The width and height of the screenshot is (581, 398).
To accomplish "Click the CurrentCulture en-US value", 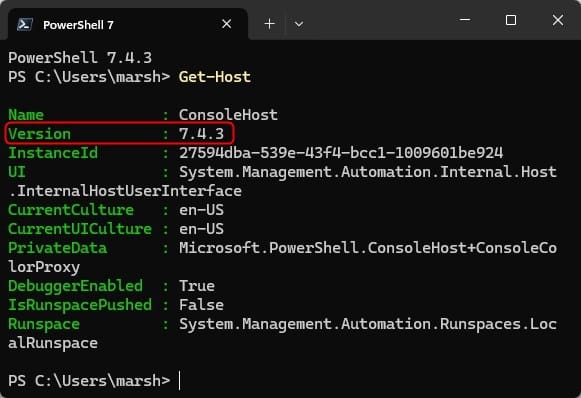I will [x=201, y=210].
